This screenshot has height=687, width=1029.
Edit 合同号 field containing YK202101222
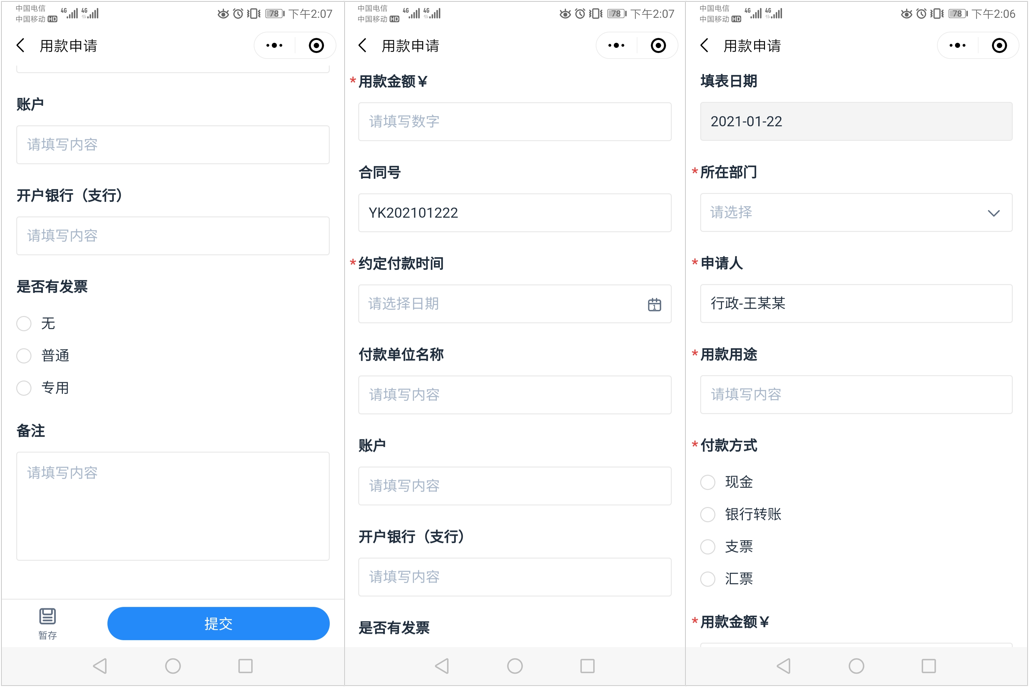point(515,213)
